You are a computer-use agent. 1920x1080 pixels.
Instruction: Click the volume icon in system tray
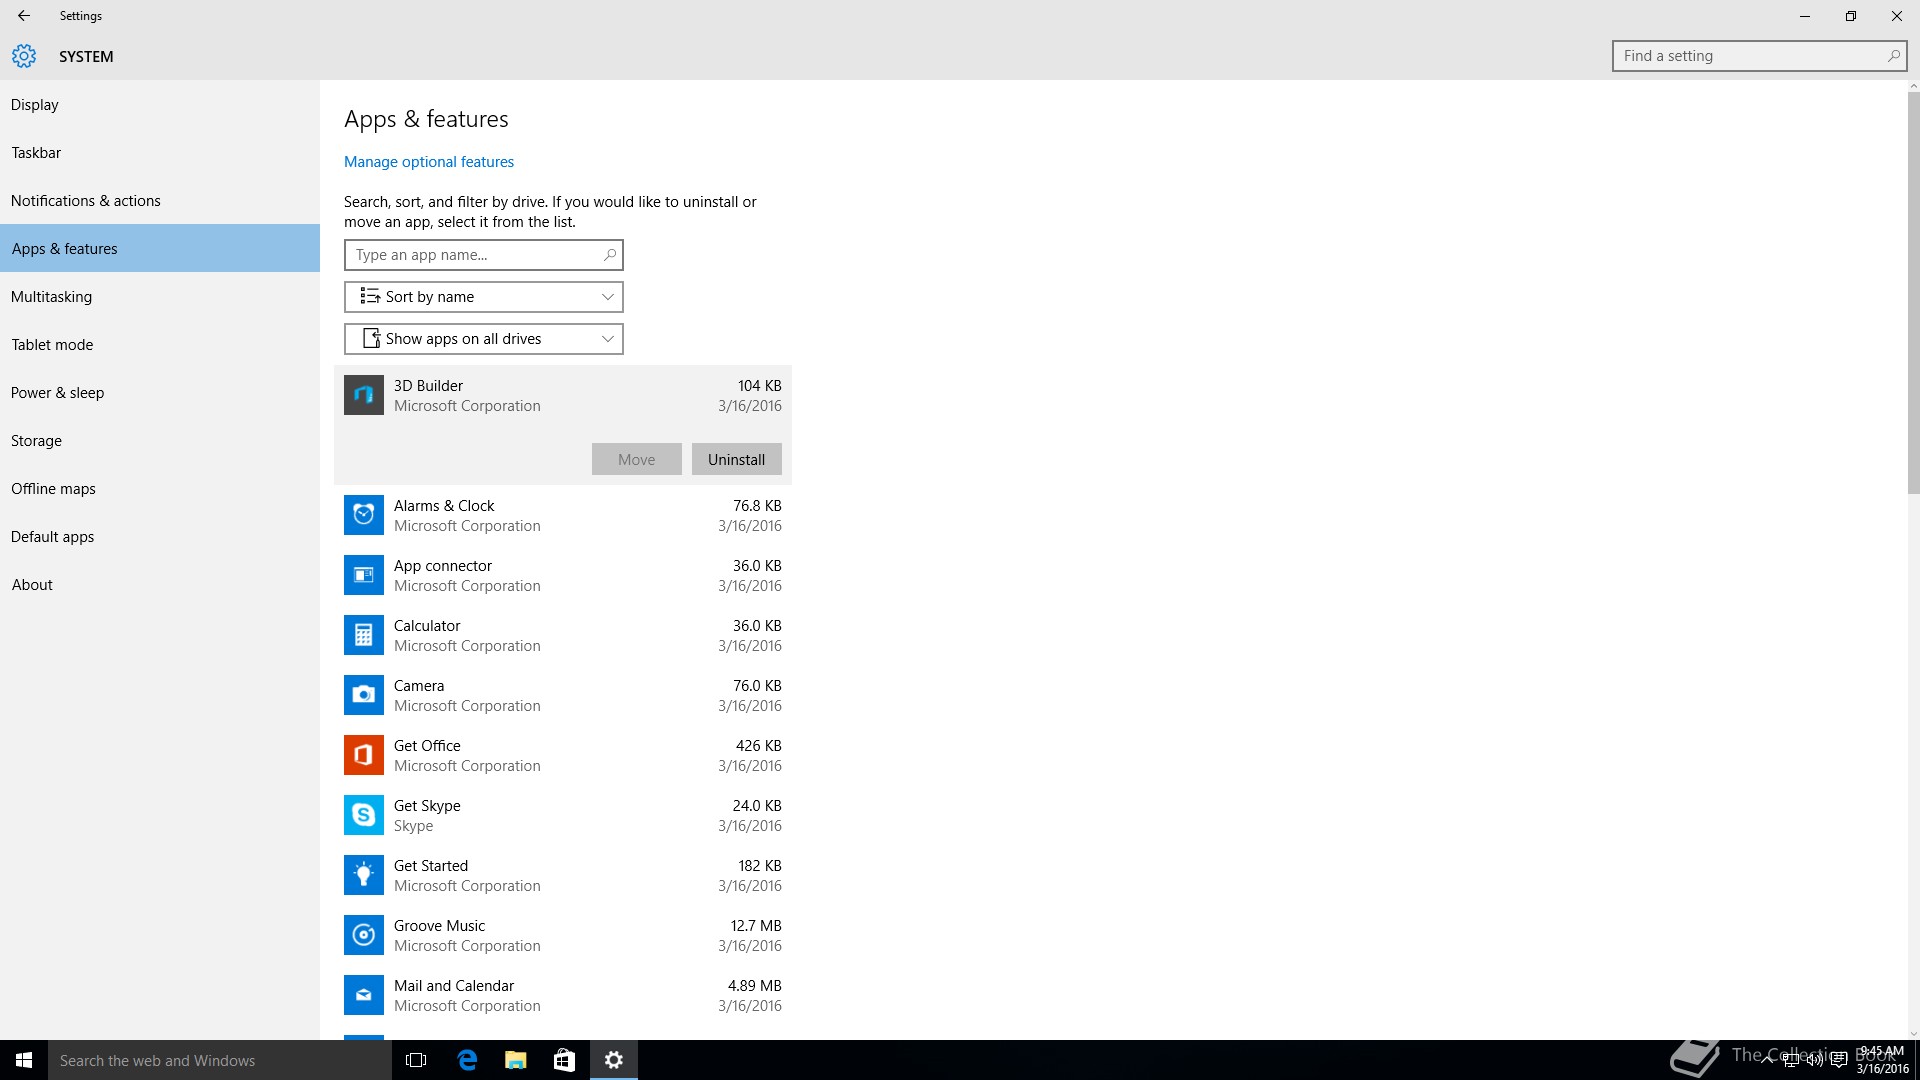click(1814, 1060)
